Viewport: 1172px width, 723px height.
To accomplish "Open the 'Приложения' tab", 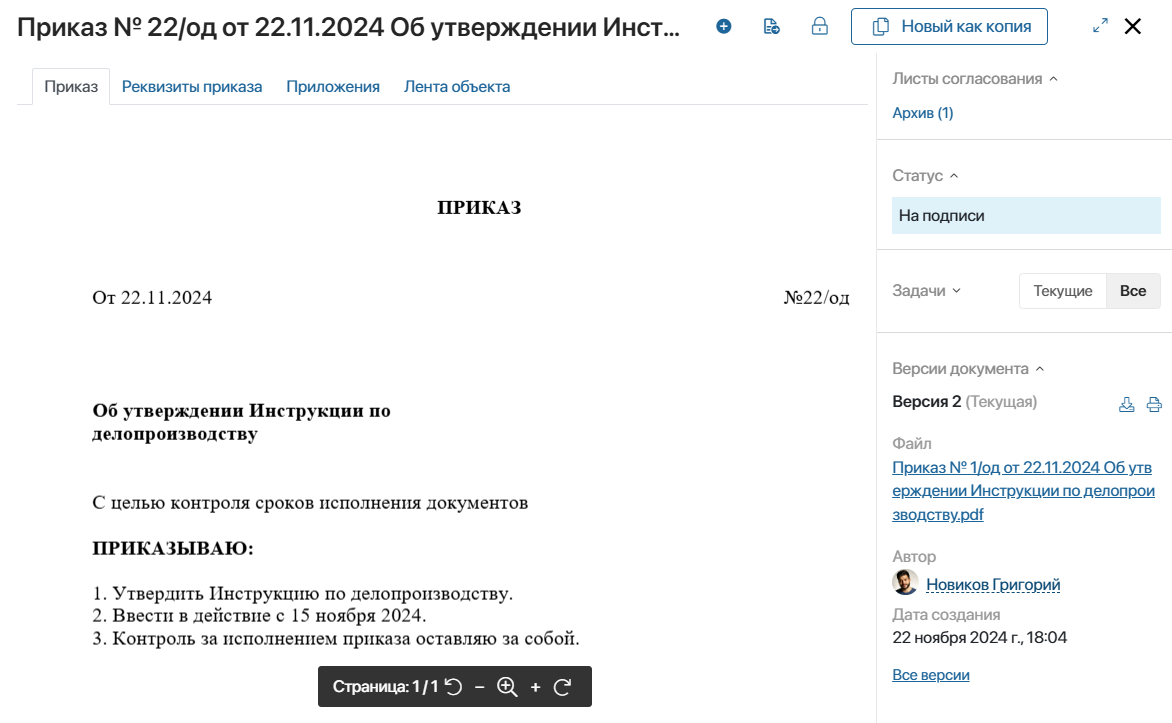I will [x=333, y=87].
